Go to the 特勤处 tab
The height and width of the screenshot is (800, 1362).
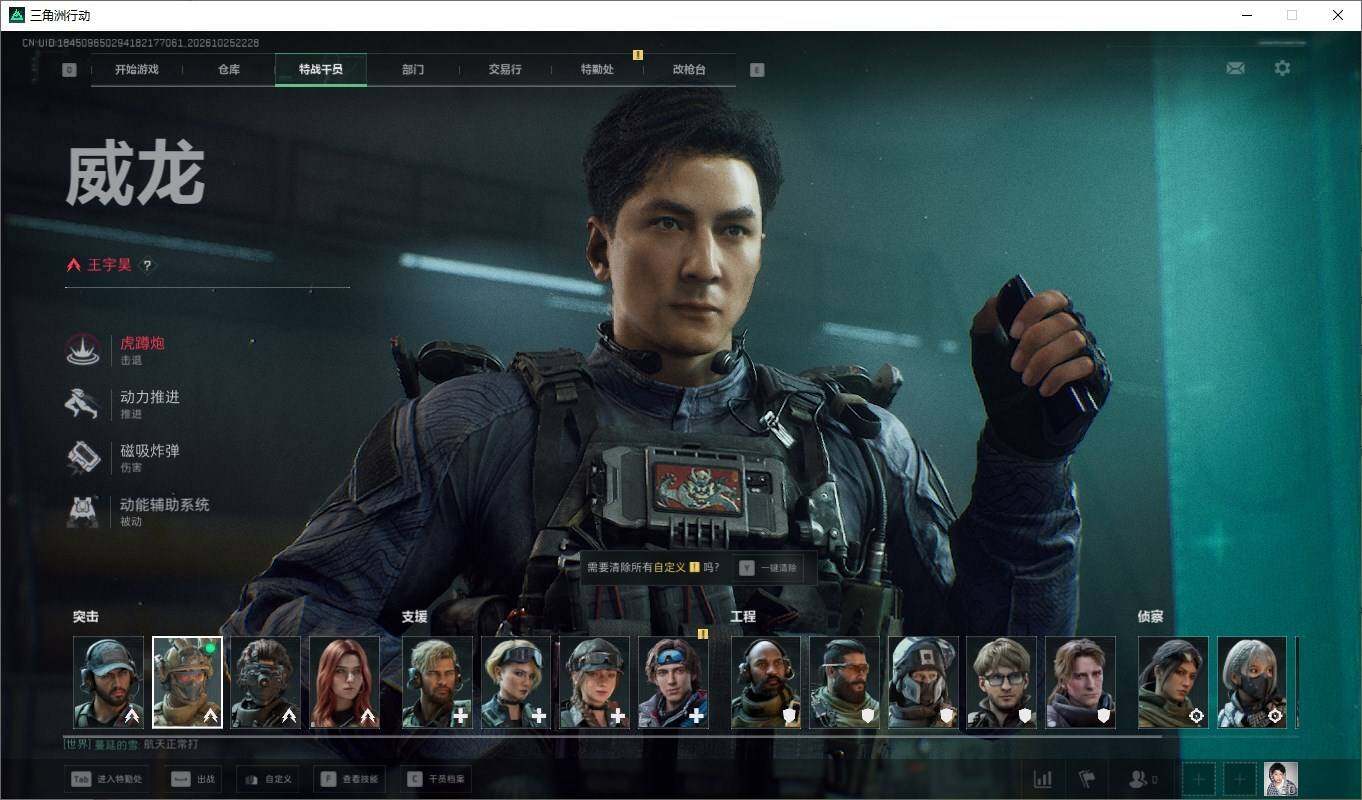click(x=597, y=70)
